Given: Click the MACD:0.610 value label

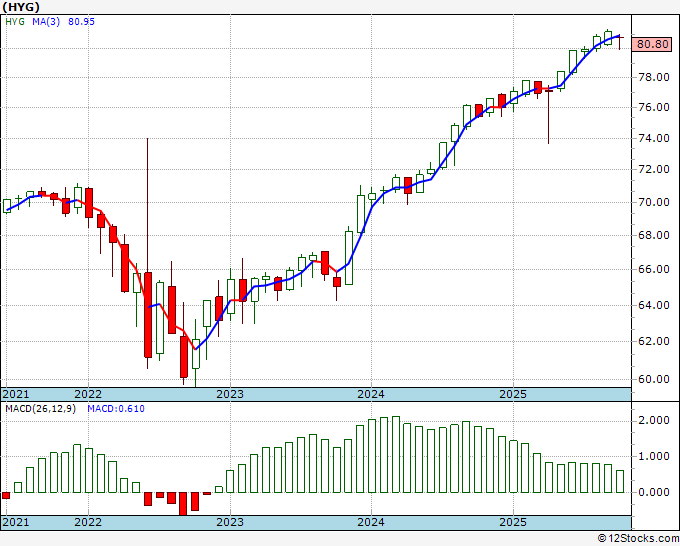Looking at the screenshot, I should 116,409.
